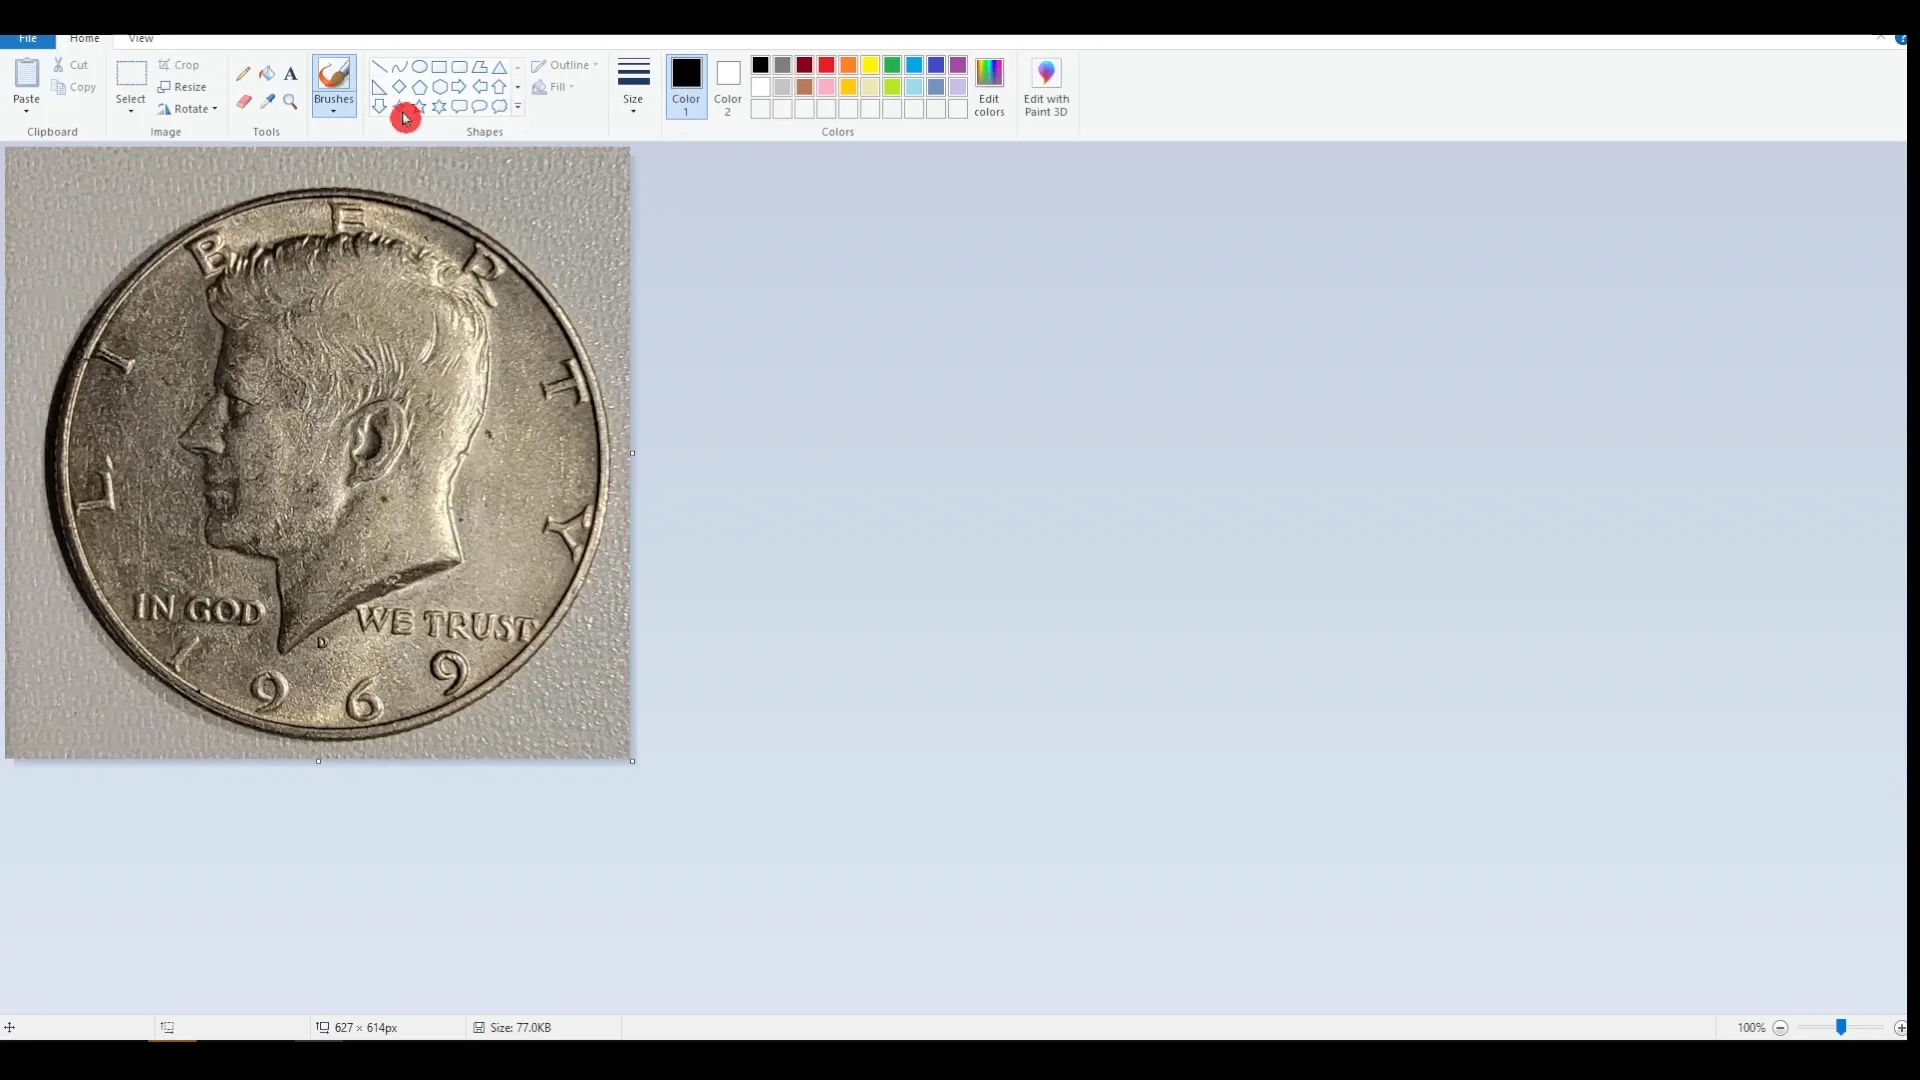Image resolution: width=1920 pixels, height=1080 pixels.
Task: Select the Eraser tool
Action: 243,101
